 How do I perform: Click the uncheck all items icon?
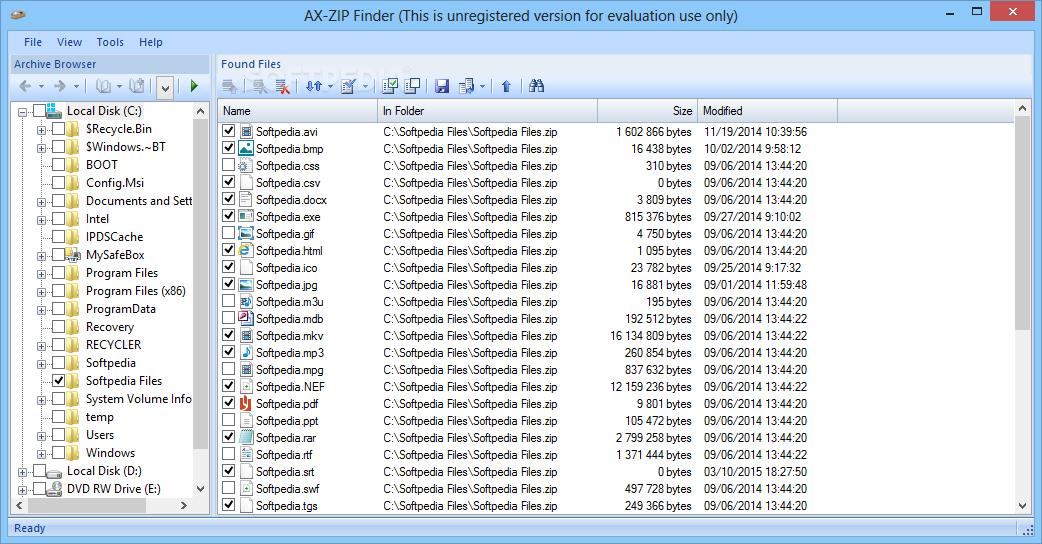pyautogui.click(x=412, y=86)
